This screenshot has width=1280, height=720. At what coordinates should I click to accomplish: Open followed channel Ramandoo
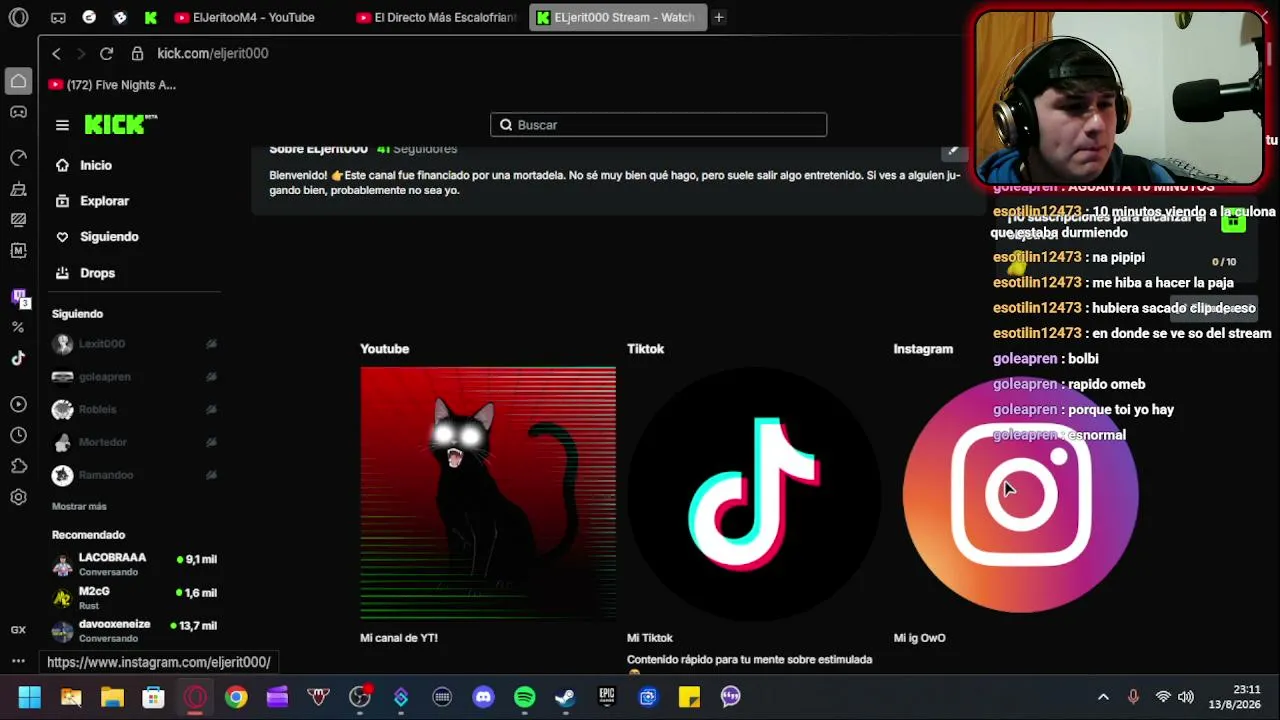tap(135, 475)
